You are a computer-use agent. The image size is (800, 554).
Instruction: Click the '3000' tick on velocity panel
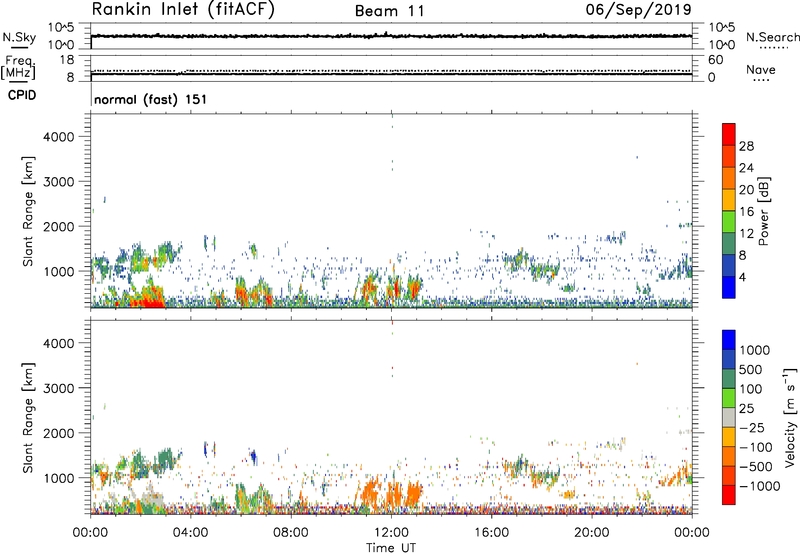[59, 388]
